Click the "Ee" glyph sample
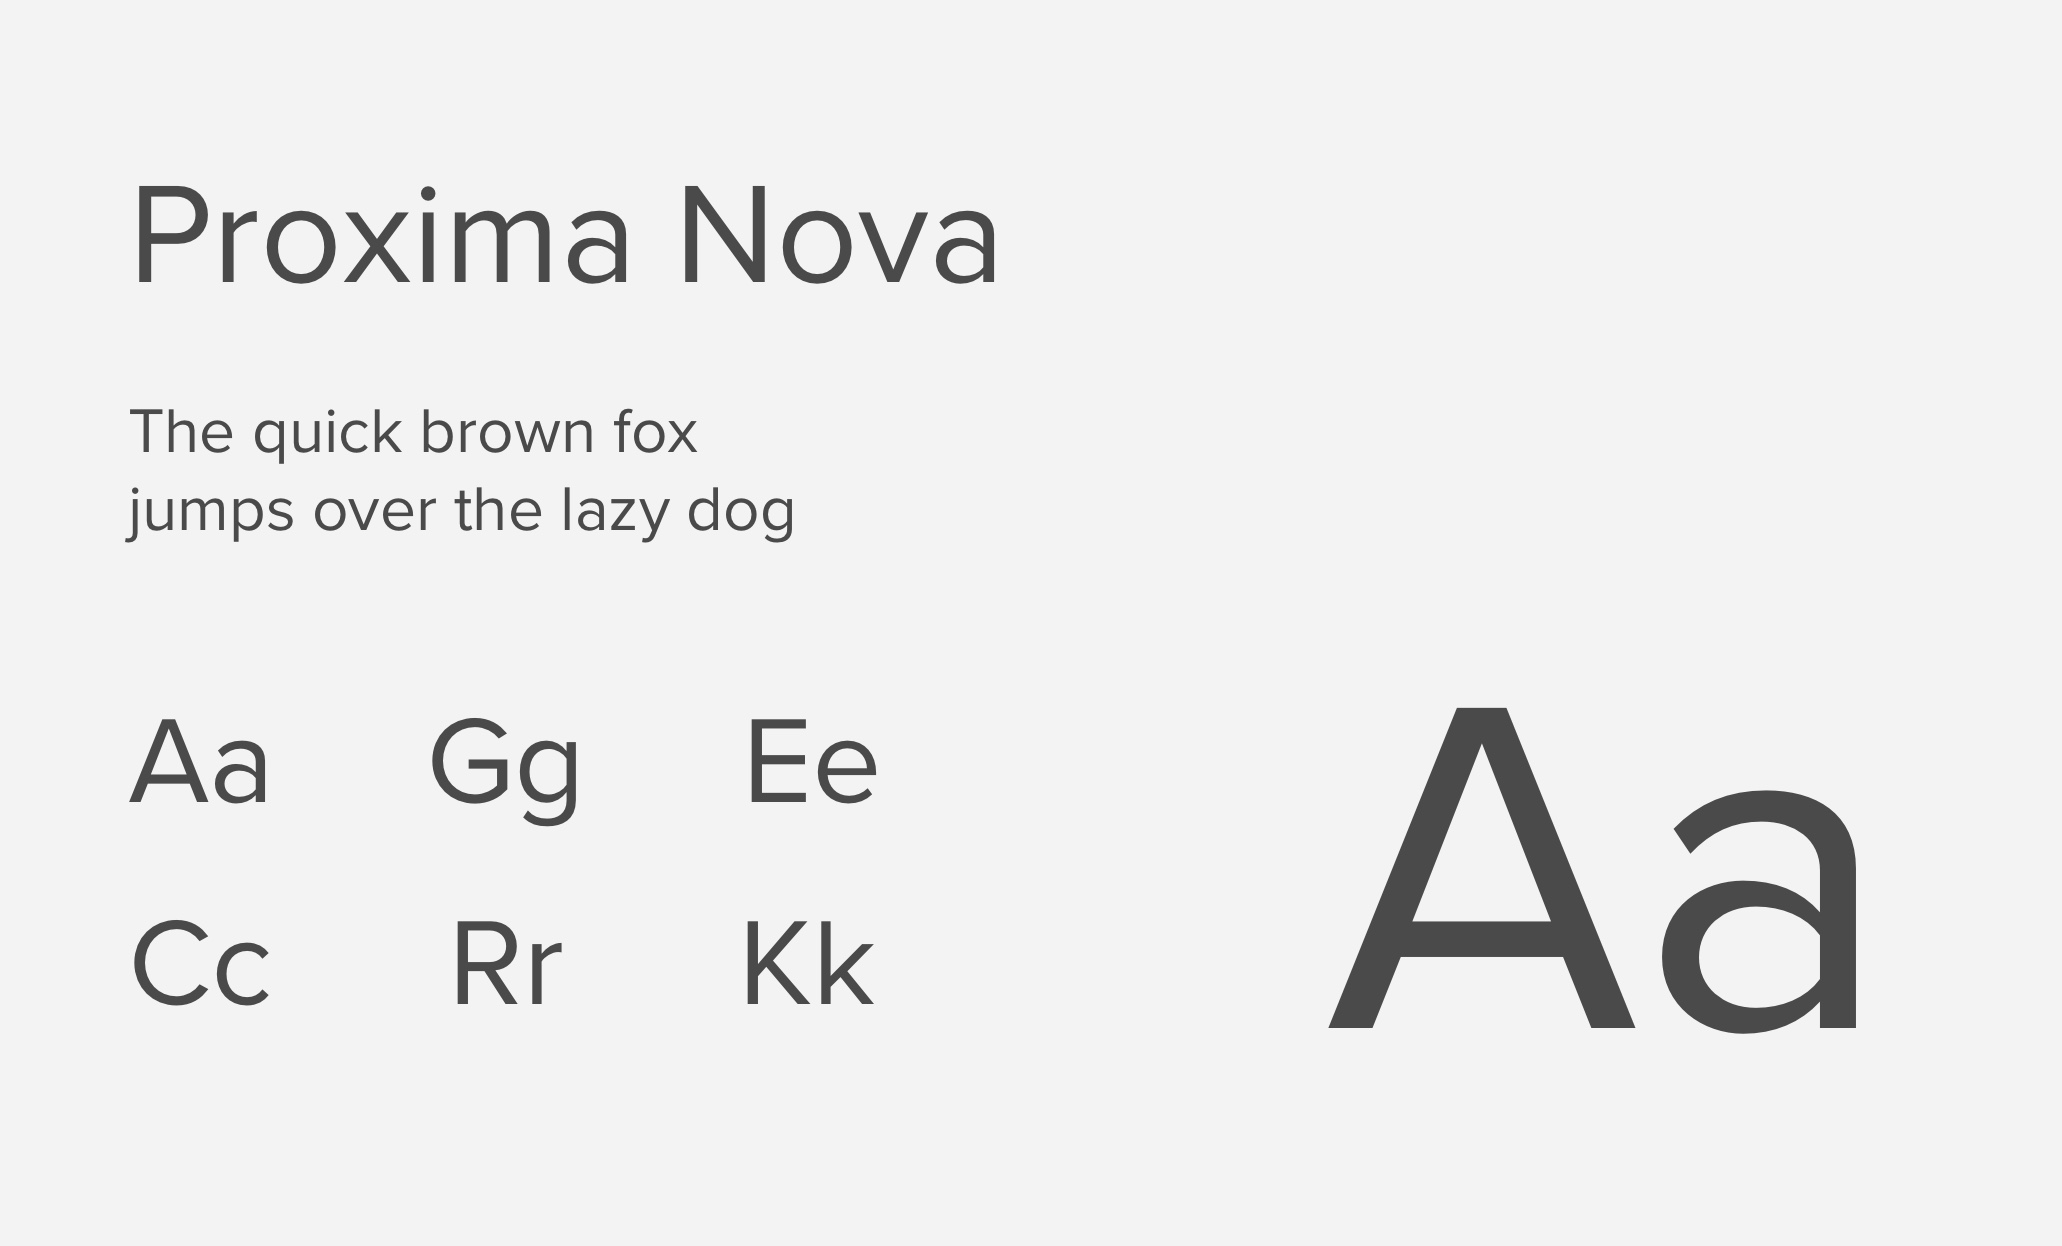 tap(812, 762)
